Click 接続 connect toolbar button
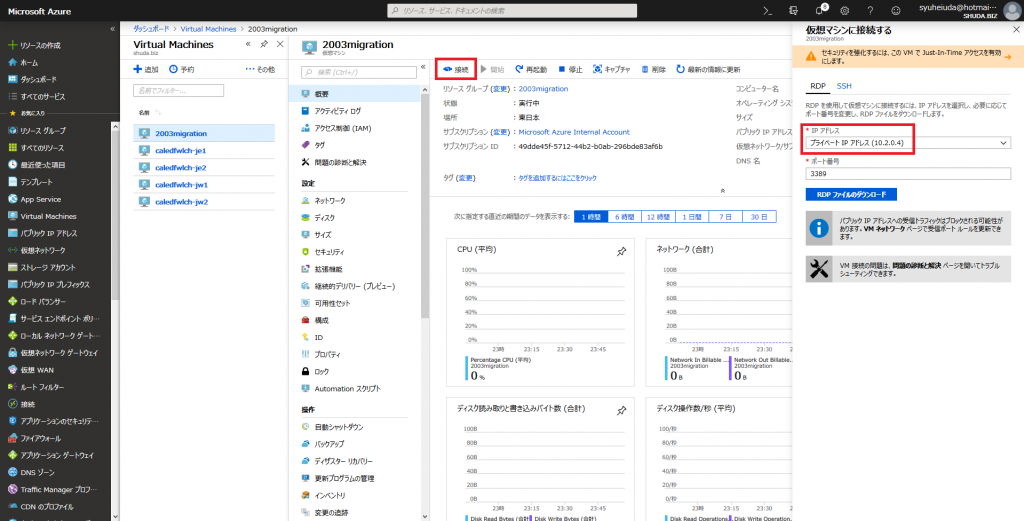The width and height of the screenshot is (1024, 521). pos(456,69)
